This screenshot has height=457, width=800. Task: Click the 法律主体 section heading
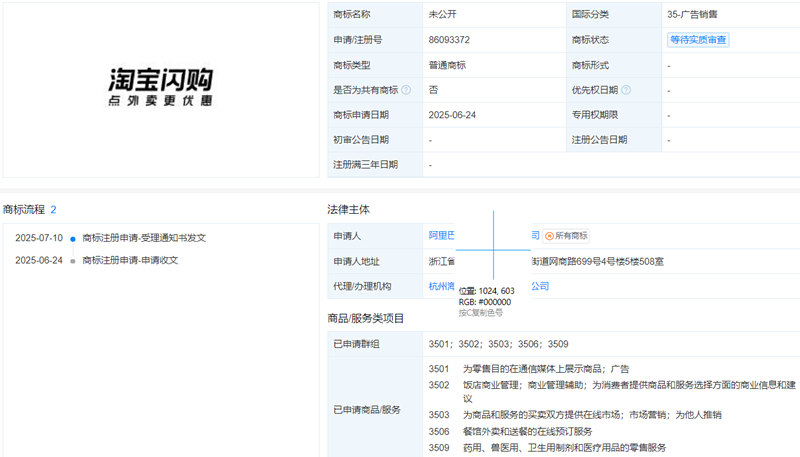348,210
